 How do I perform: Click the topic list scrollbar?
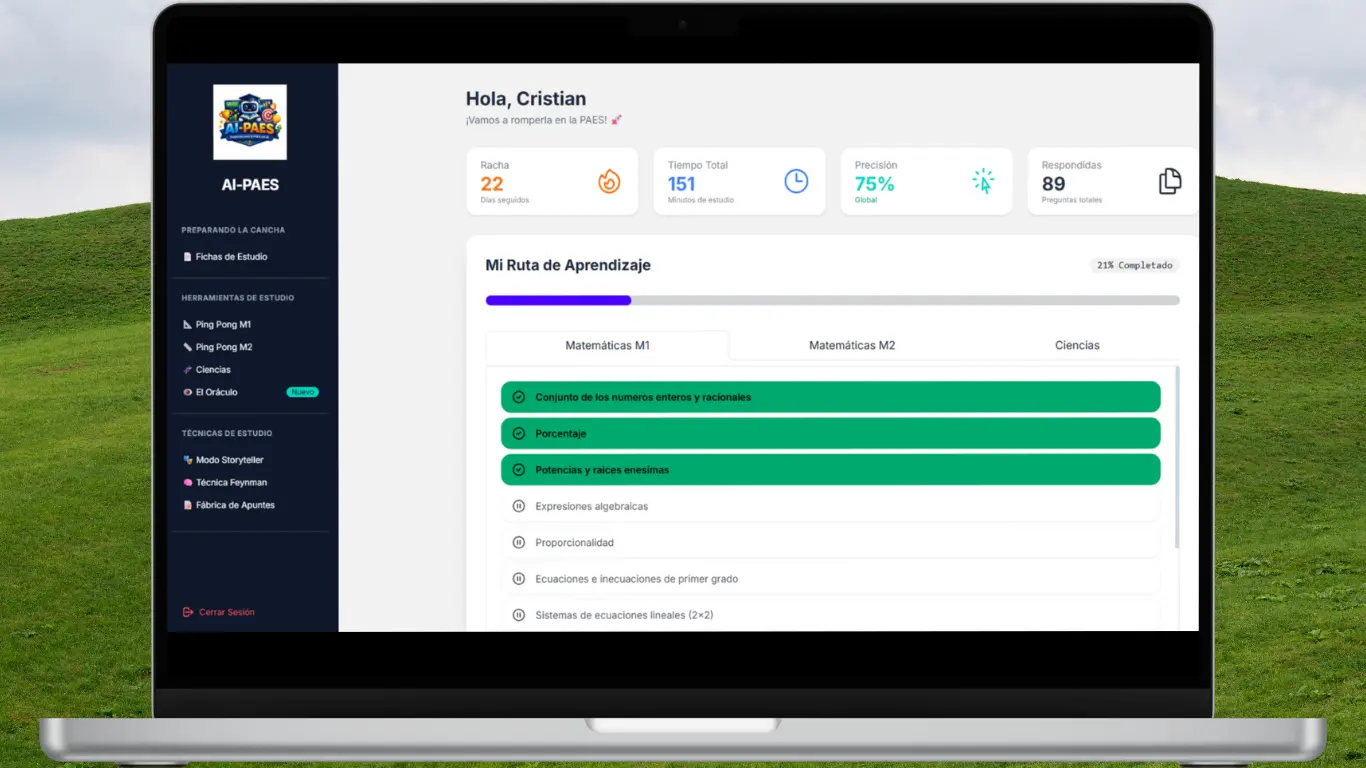point(1177,457)
